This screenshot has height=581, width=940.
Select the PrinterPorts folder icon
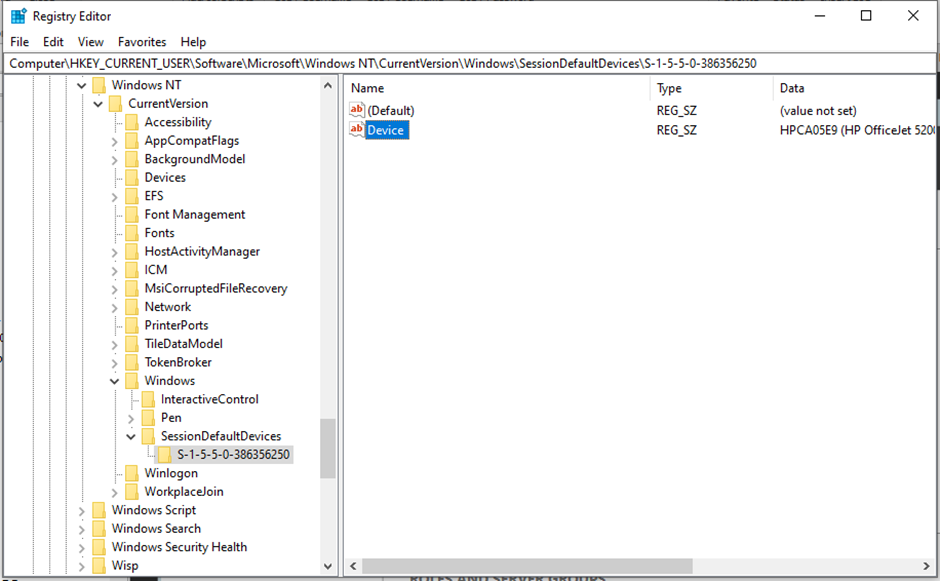coord(132,325)
